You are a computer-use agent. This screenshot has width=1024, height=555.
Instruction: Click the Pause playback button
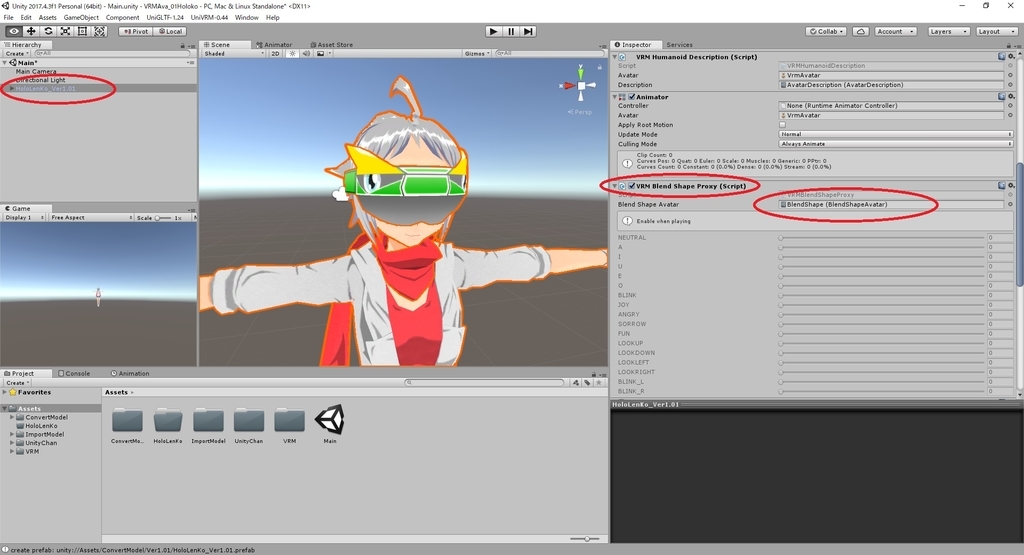(x=511, y=31)
